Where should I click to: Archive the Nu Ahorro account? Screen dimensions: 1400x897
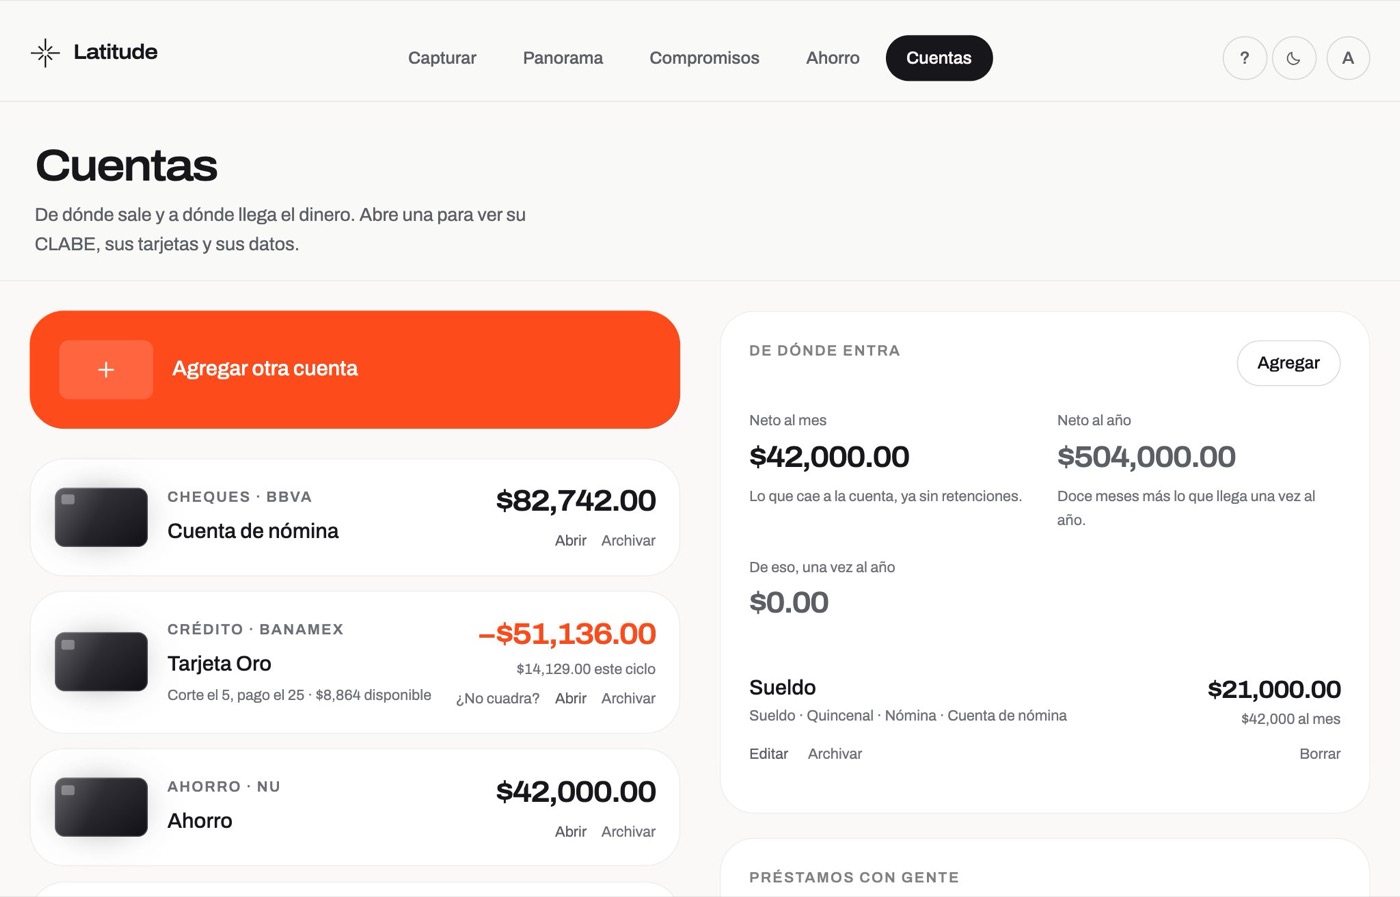[x=628, y=832]
